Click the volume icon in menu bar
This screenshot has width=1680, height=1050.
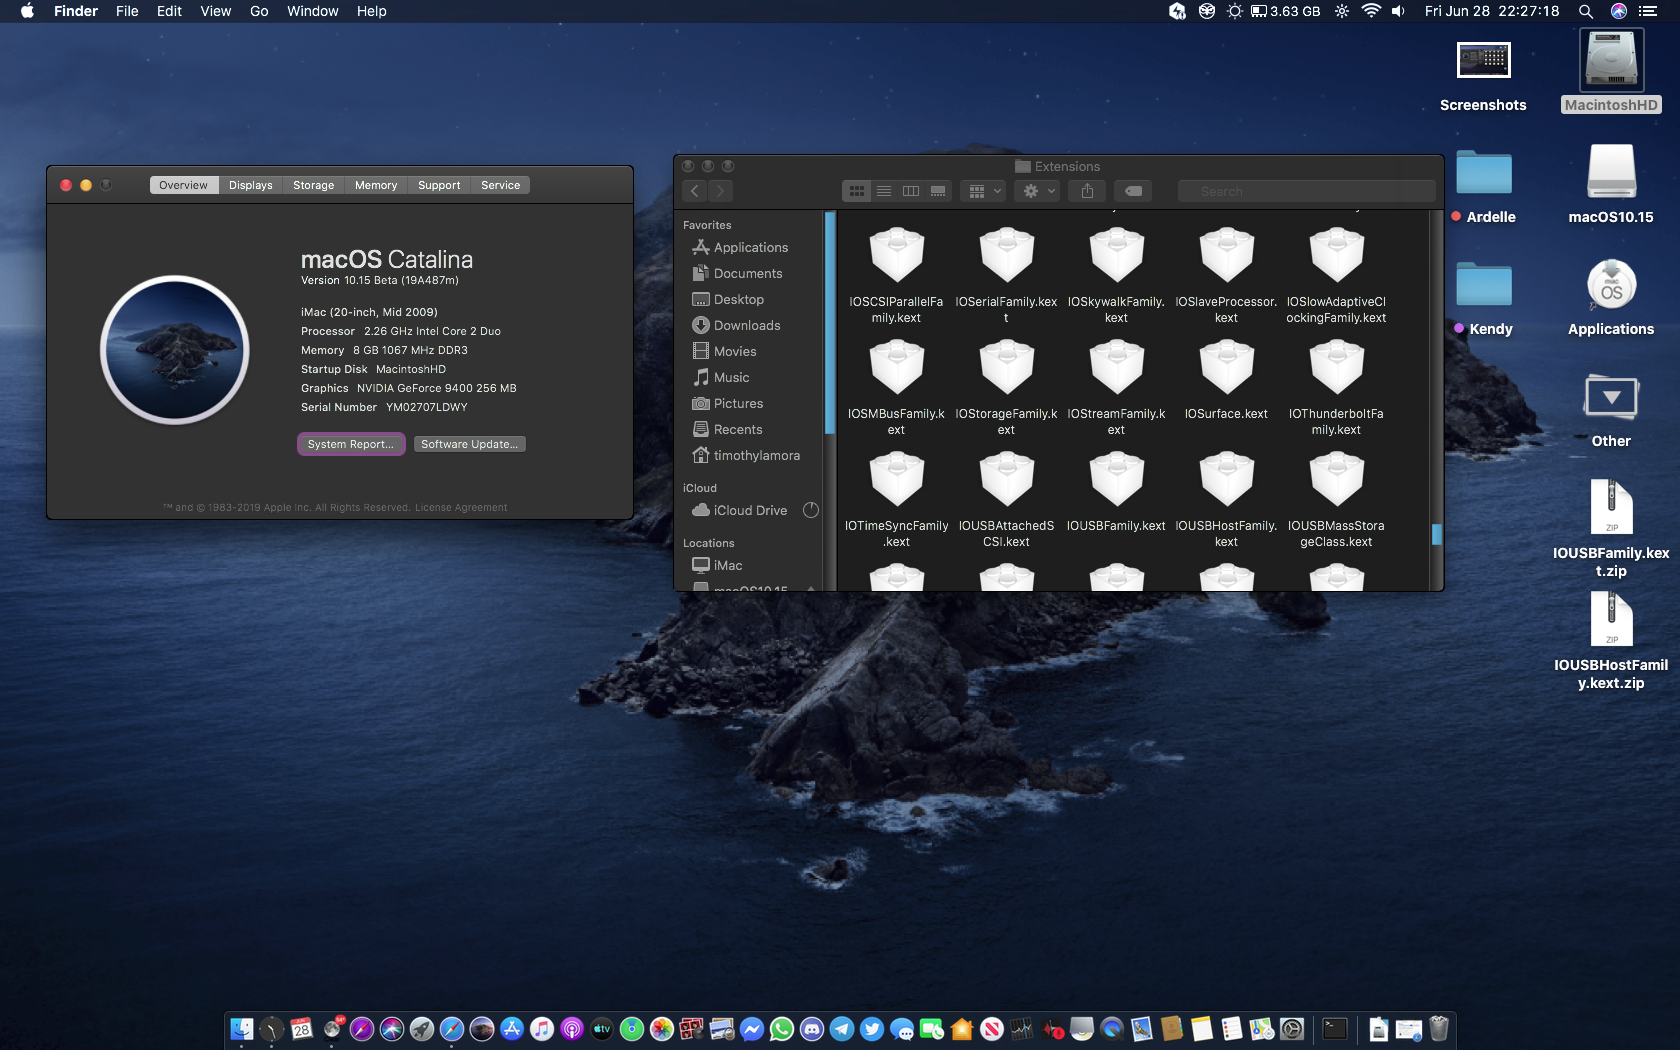(1399, 11)
